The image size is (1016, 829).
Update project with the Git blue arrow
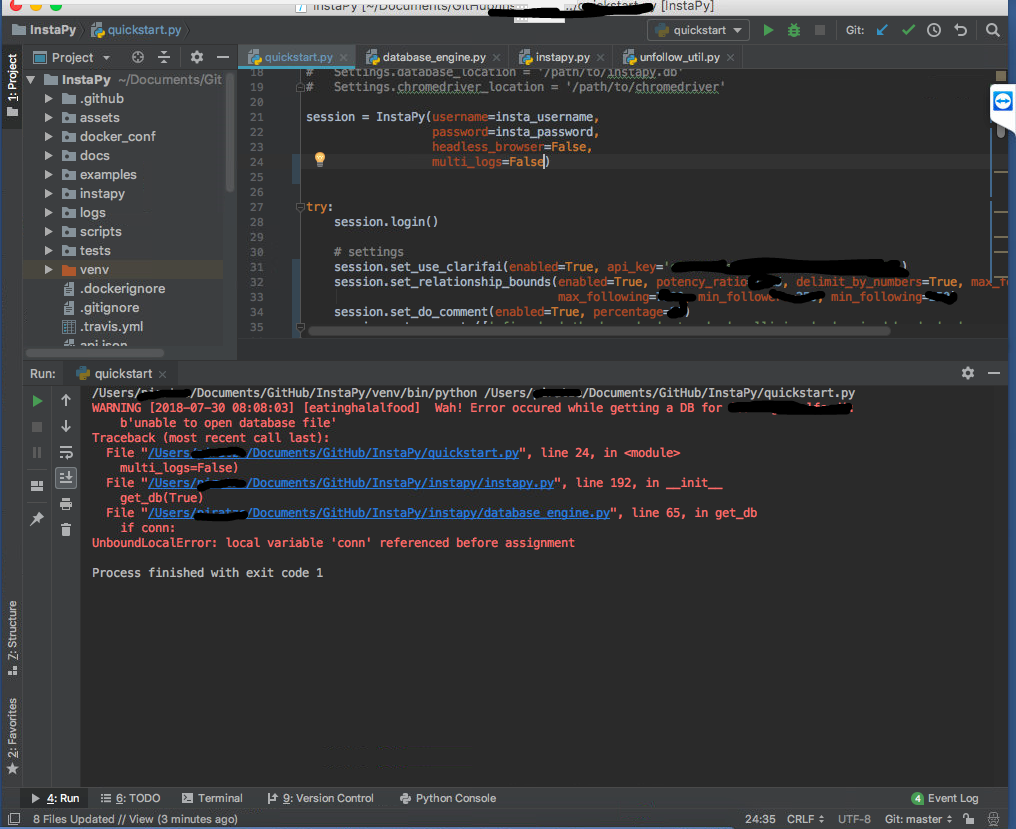(882, 30)
